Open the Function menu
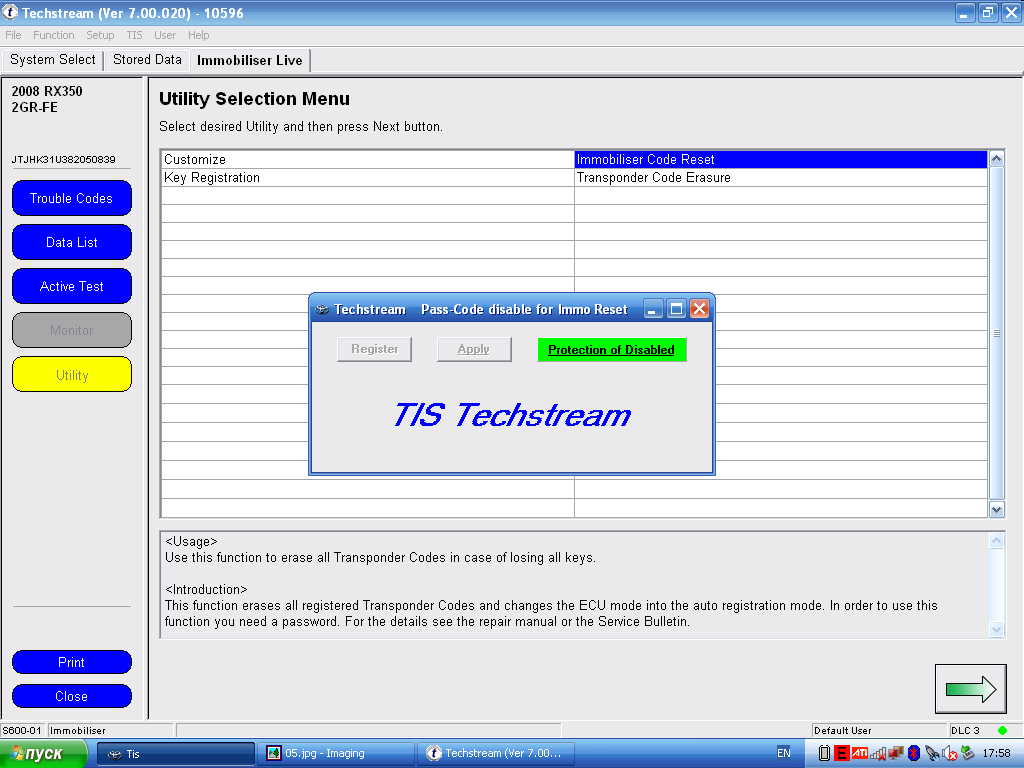1024x768 pixels. (x=53, y=35)
